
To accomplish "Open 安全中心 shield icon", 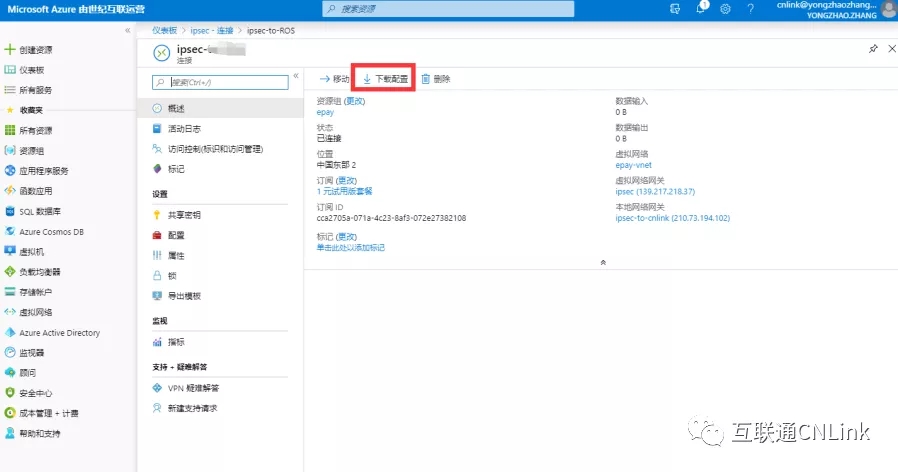I will pyautogui.click(x=10, y=393).
